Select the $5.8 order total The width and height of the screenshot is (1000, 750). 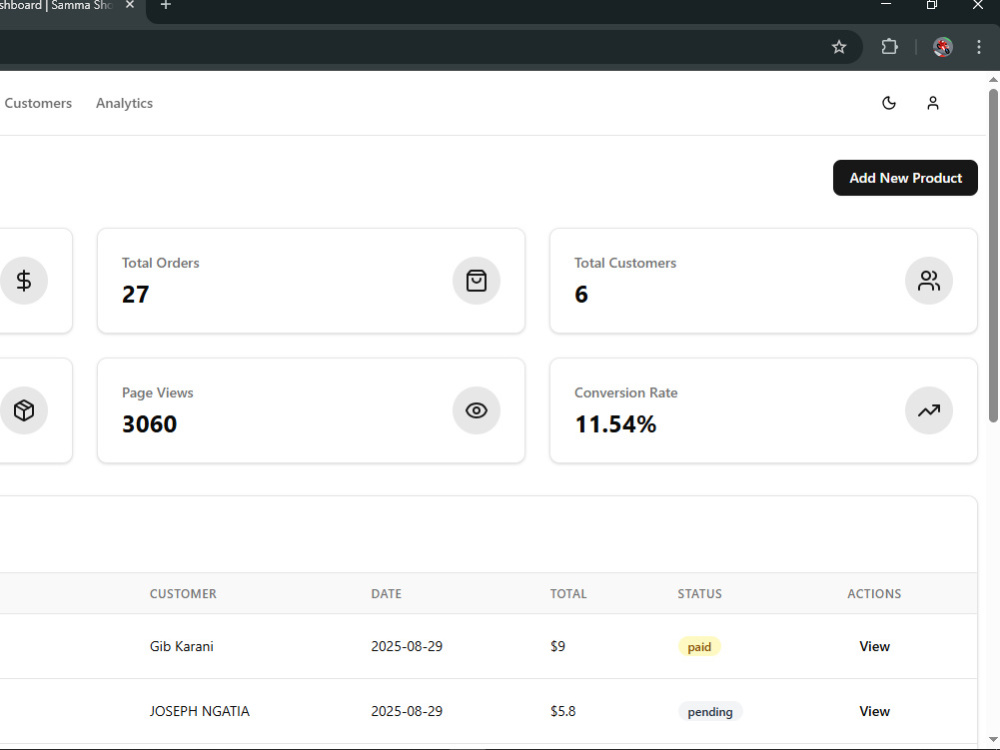click(563, 711)
